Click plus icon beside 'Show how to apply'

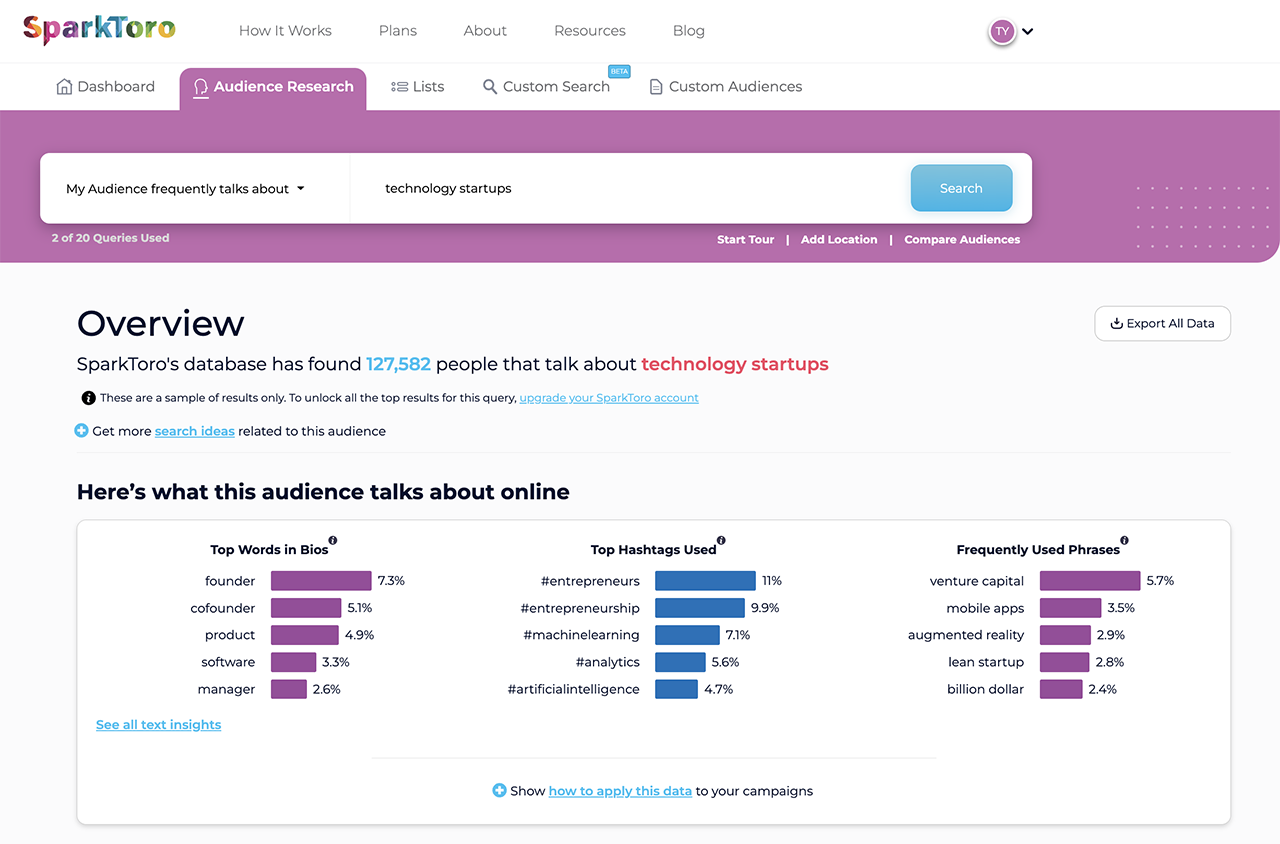pos(500,791)
